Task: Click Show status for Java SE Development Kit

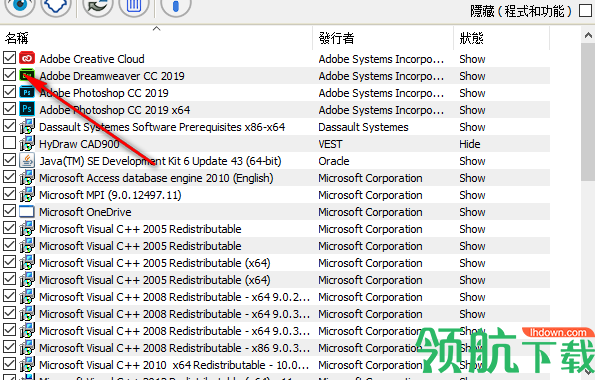Action: pyautogui.click(x=472, y=161)
